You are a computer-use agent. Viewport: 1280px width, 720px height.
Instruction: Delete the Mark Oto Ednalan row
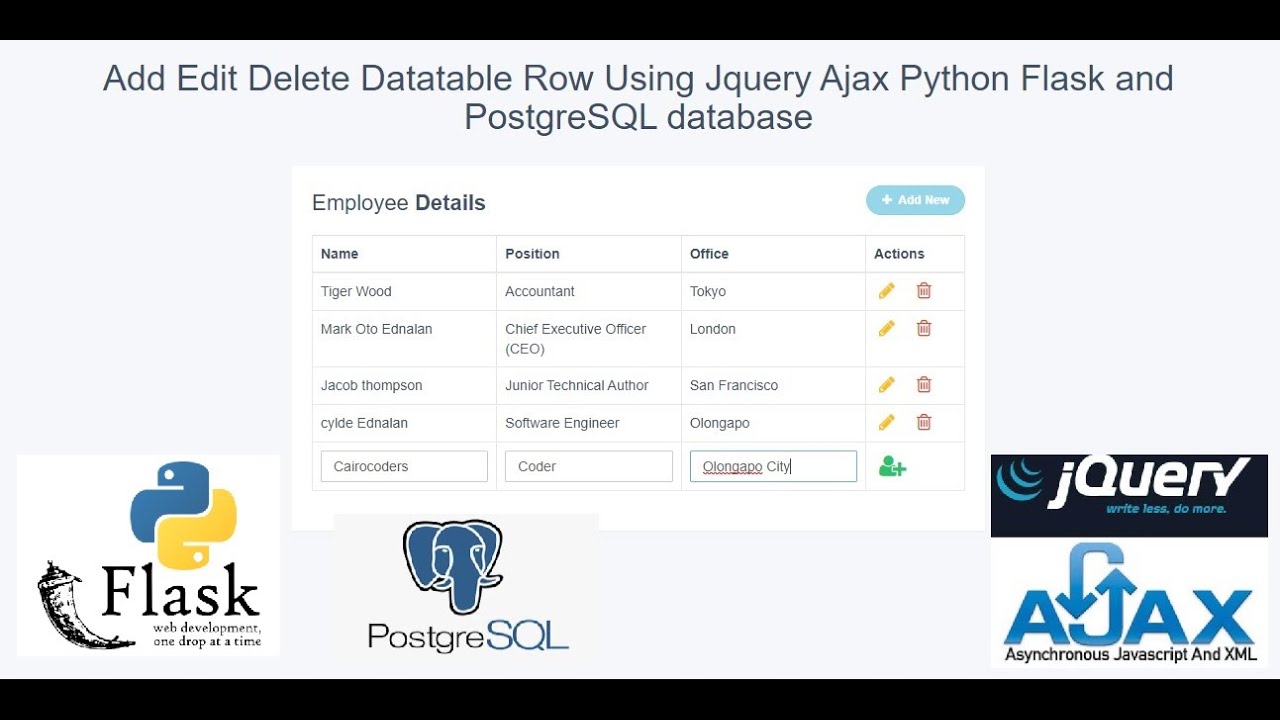tap(924, 328)
